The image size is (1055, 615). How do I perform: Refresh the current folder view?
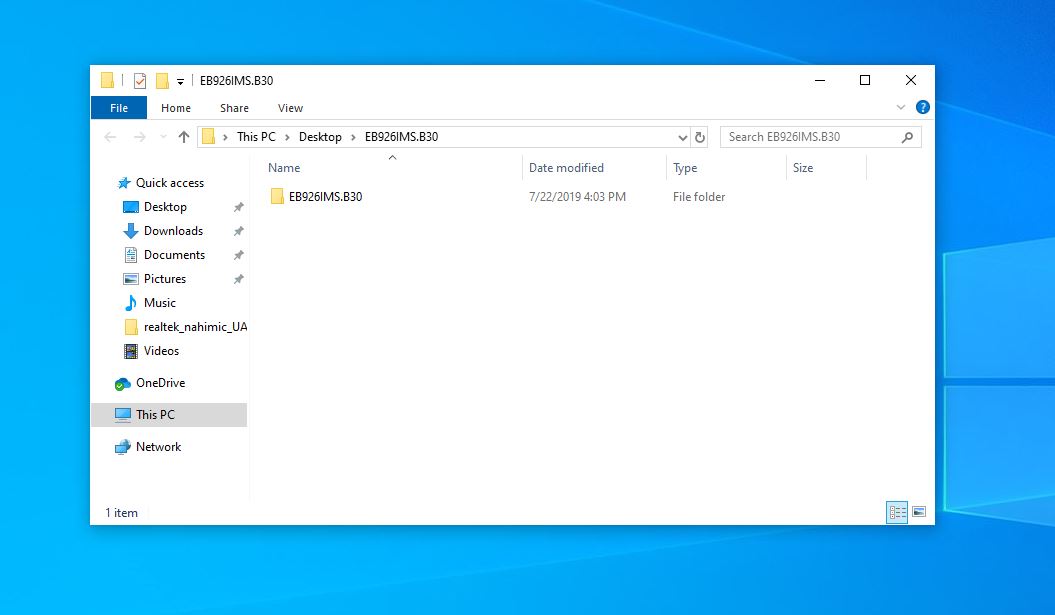tap(700, 137)
